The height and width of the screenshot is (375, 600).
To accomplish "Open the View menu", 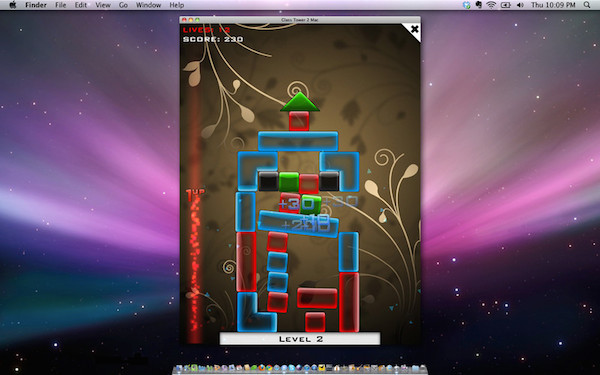I will pos(103,5).
